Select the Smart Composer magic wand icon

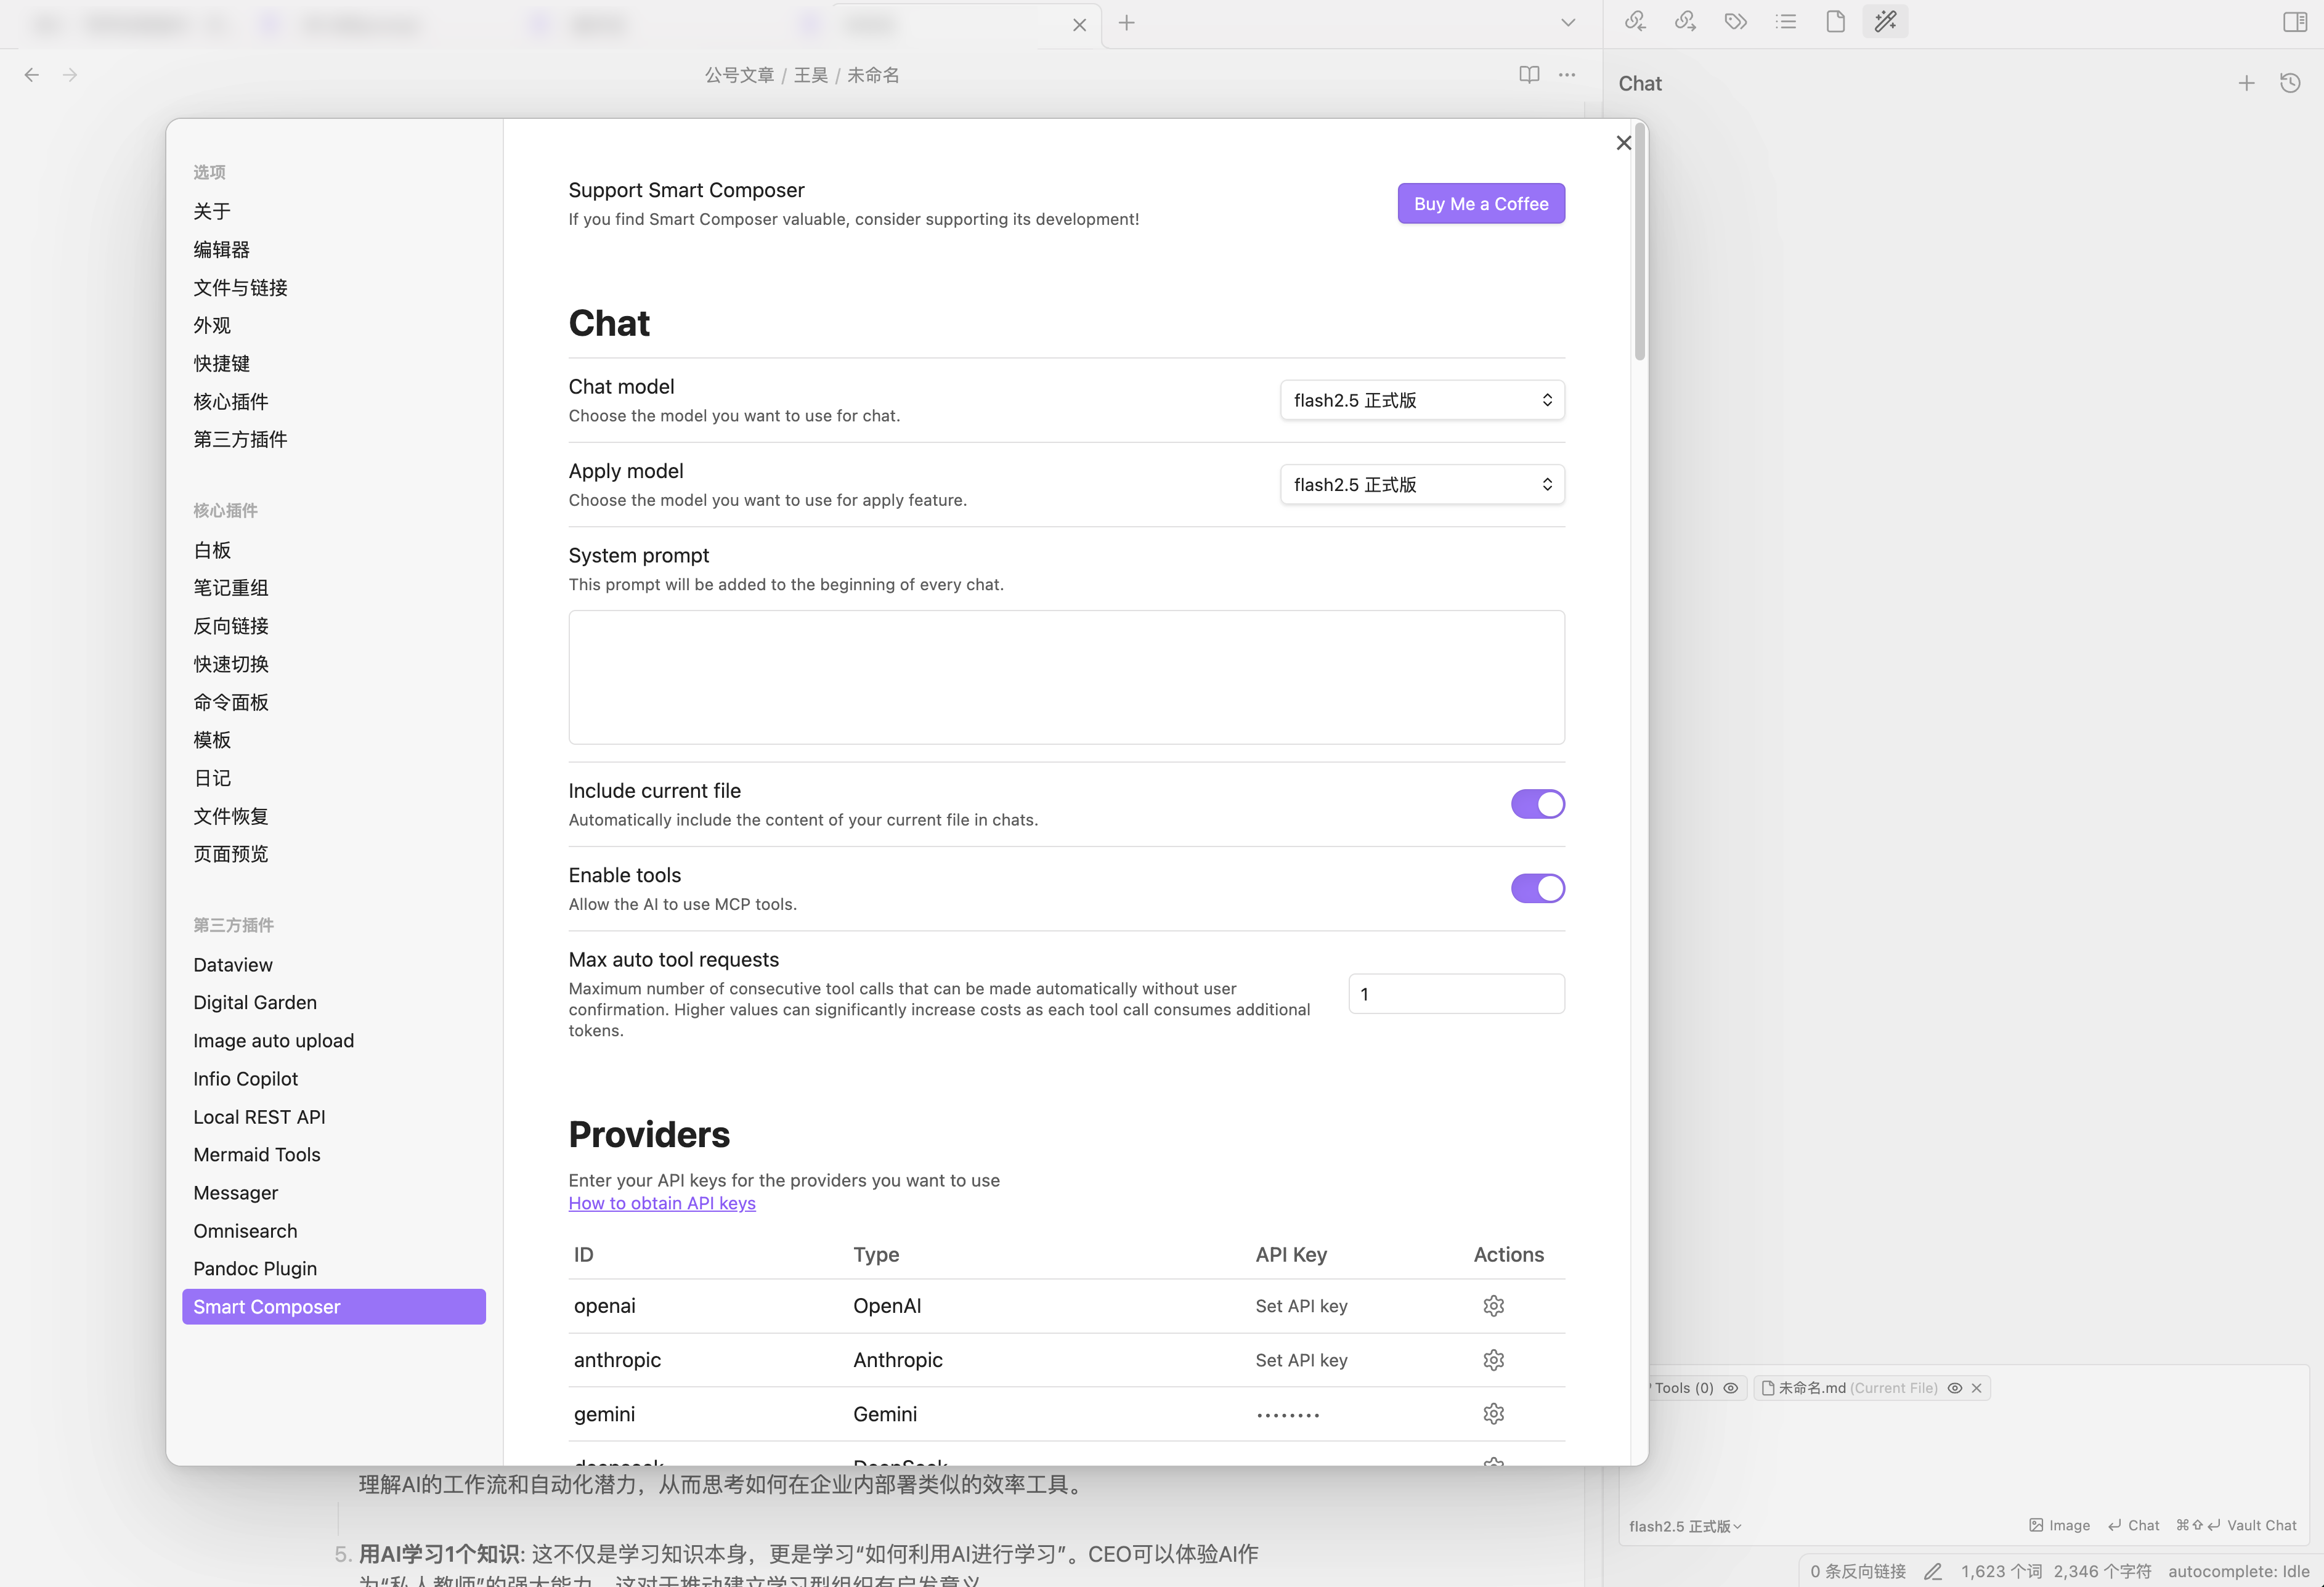coord(1885,21)
